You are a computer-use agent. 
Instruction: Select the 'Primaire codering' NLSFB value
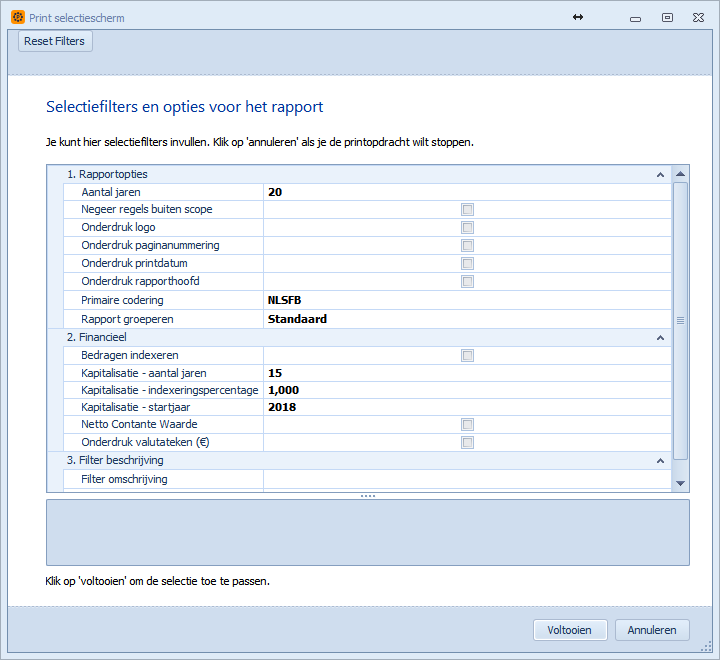tap(466, 300)
